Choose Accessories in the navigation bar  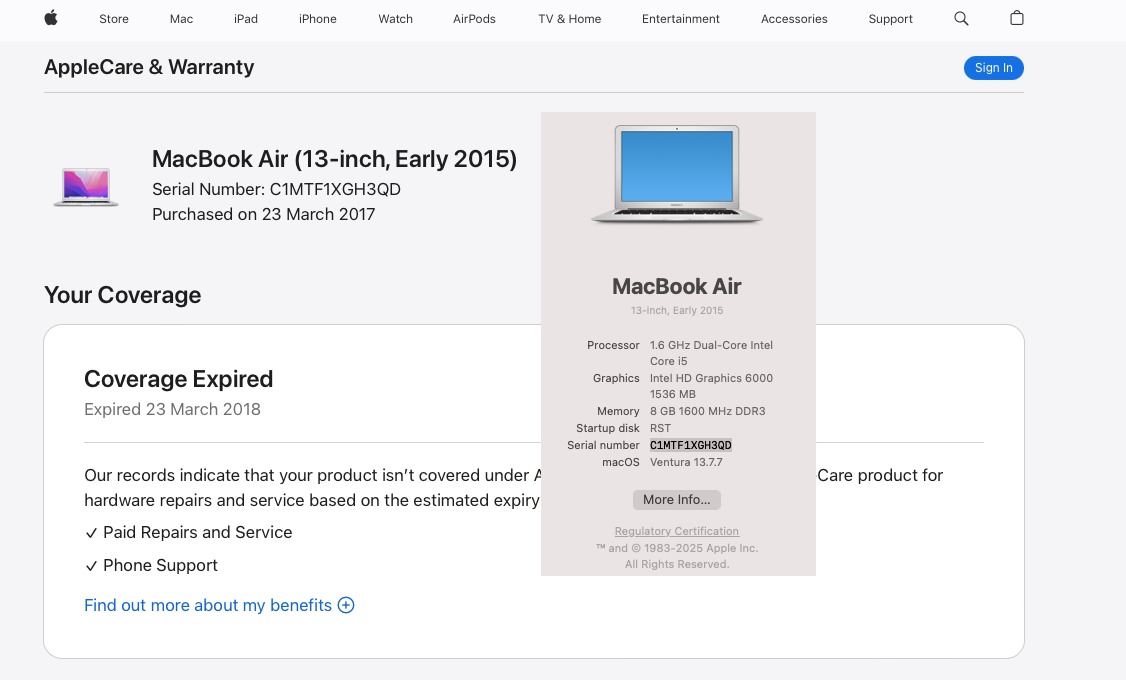click(794, 19)
